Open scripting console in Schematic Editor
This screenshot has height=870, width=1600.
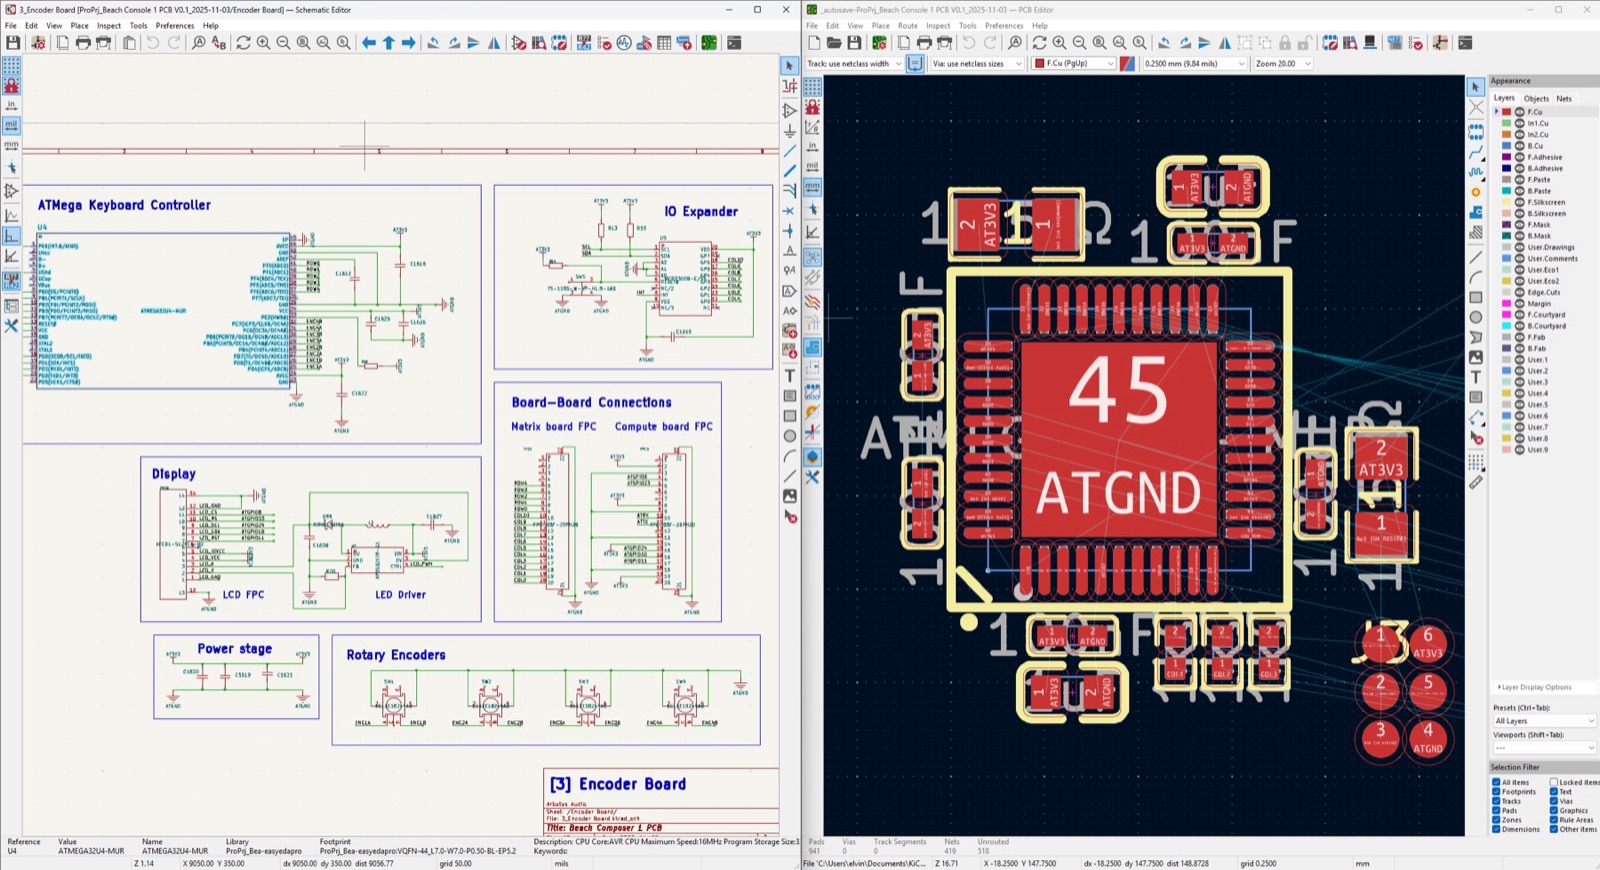pos(734,43)
